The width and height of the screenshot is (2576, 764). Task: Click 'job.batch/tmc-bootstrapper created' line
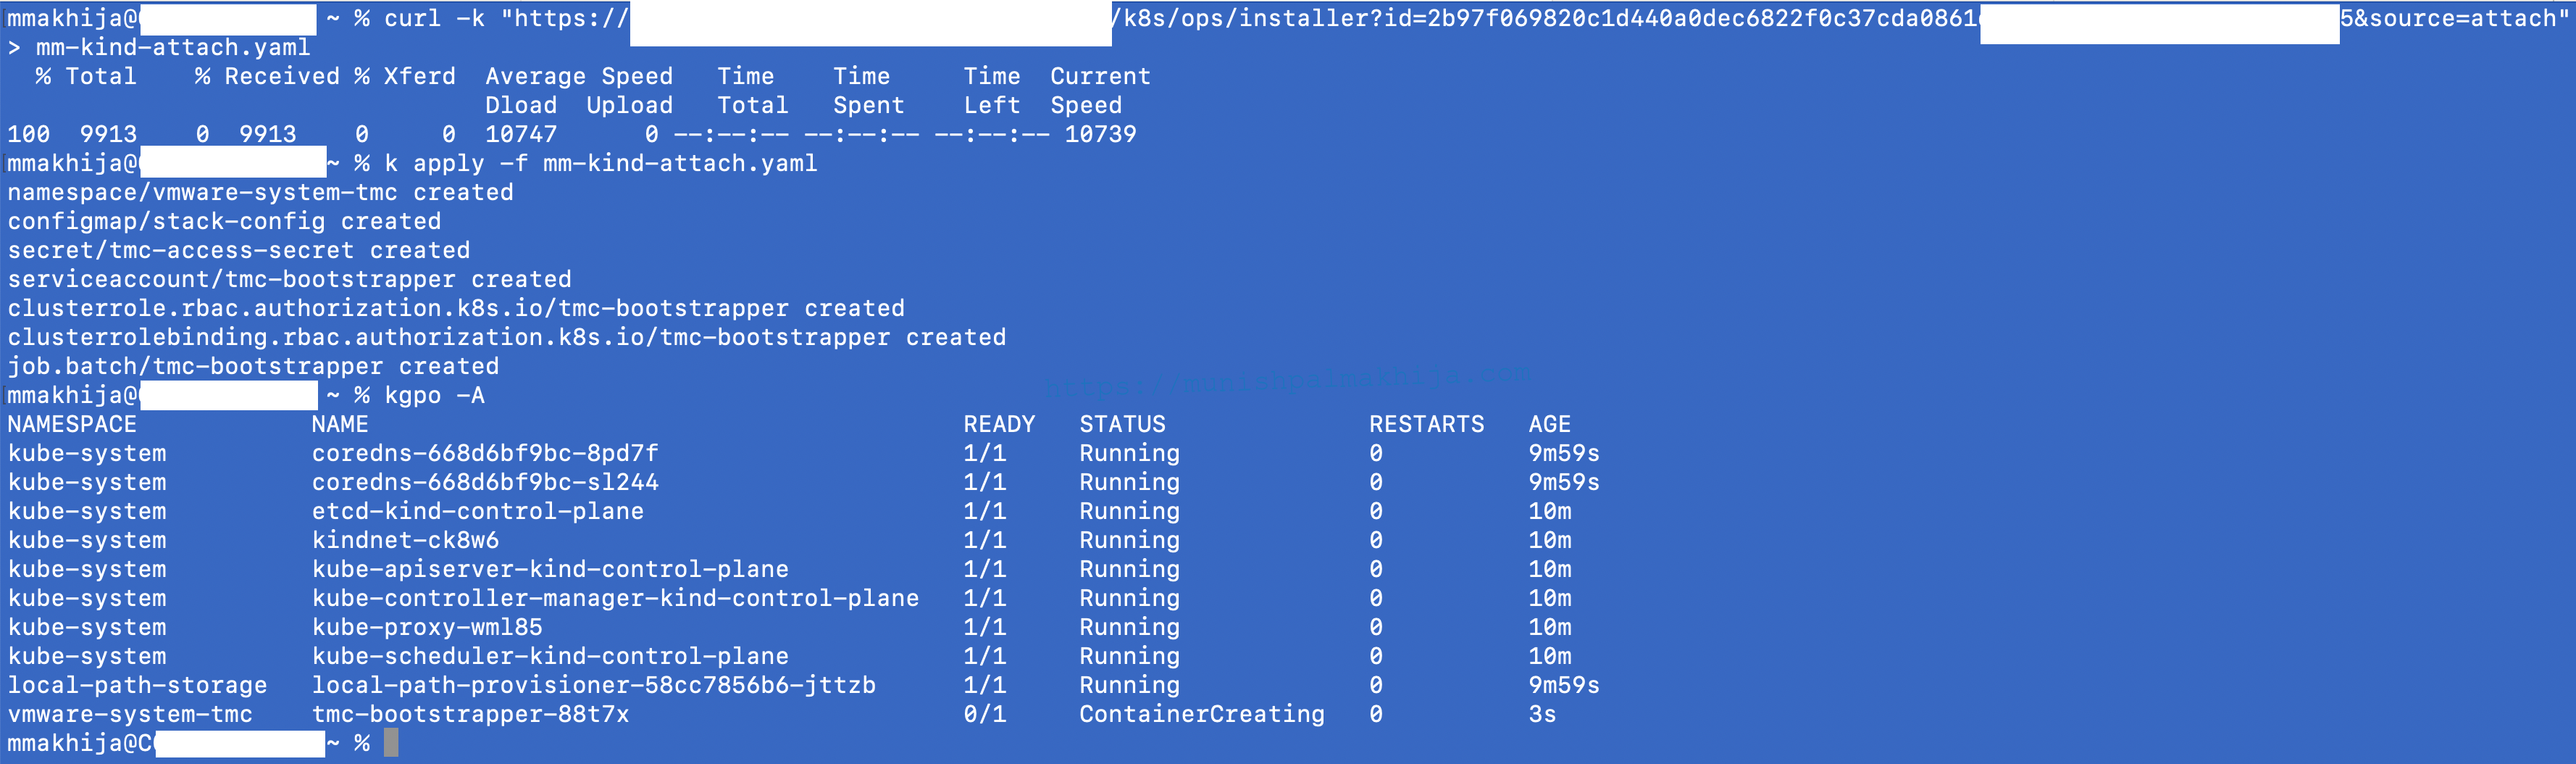[x=253, y=367]
